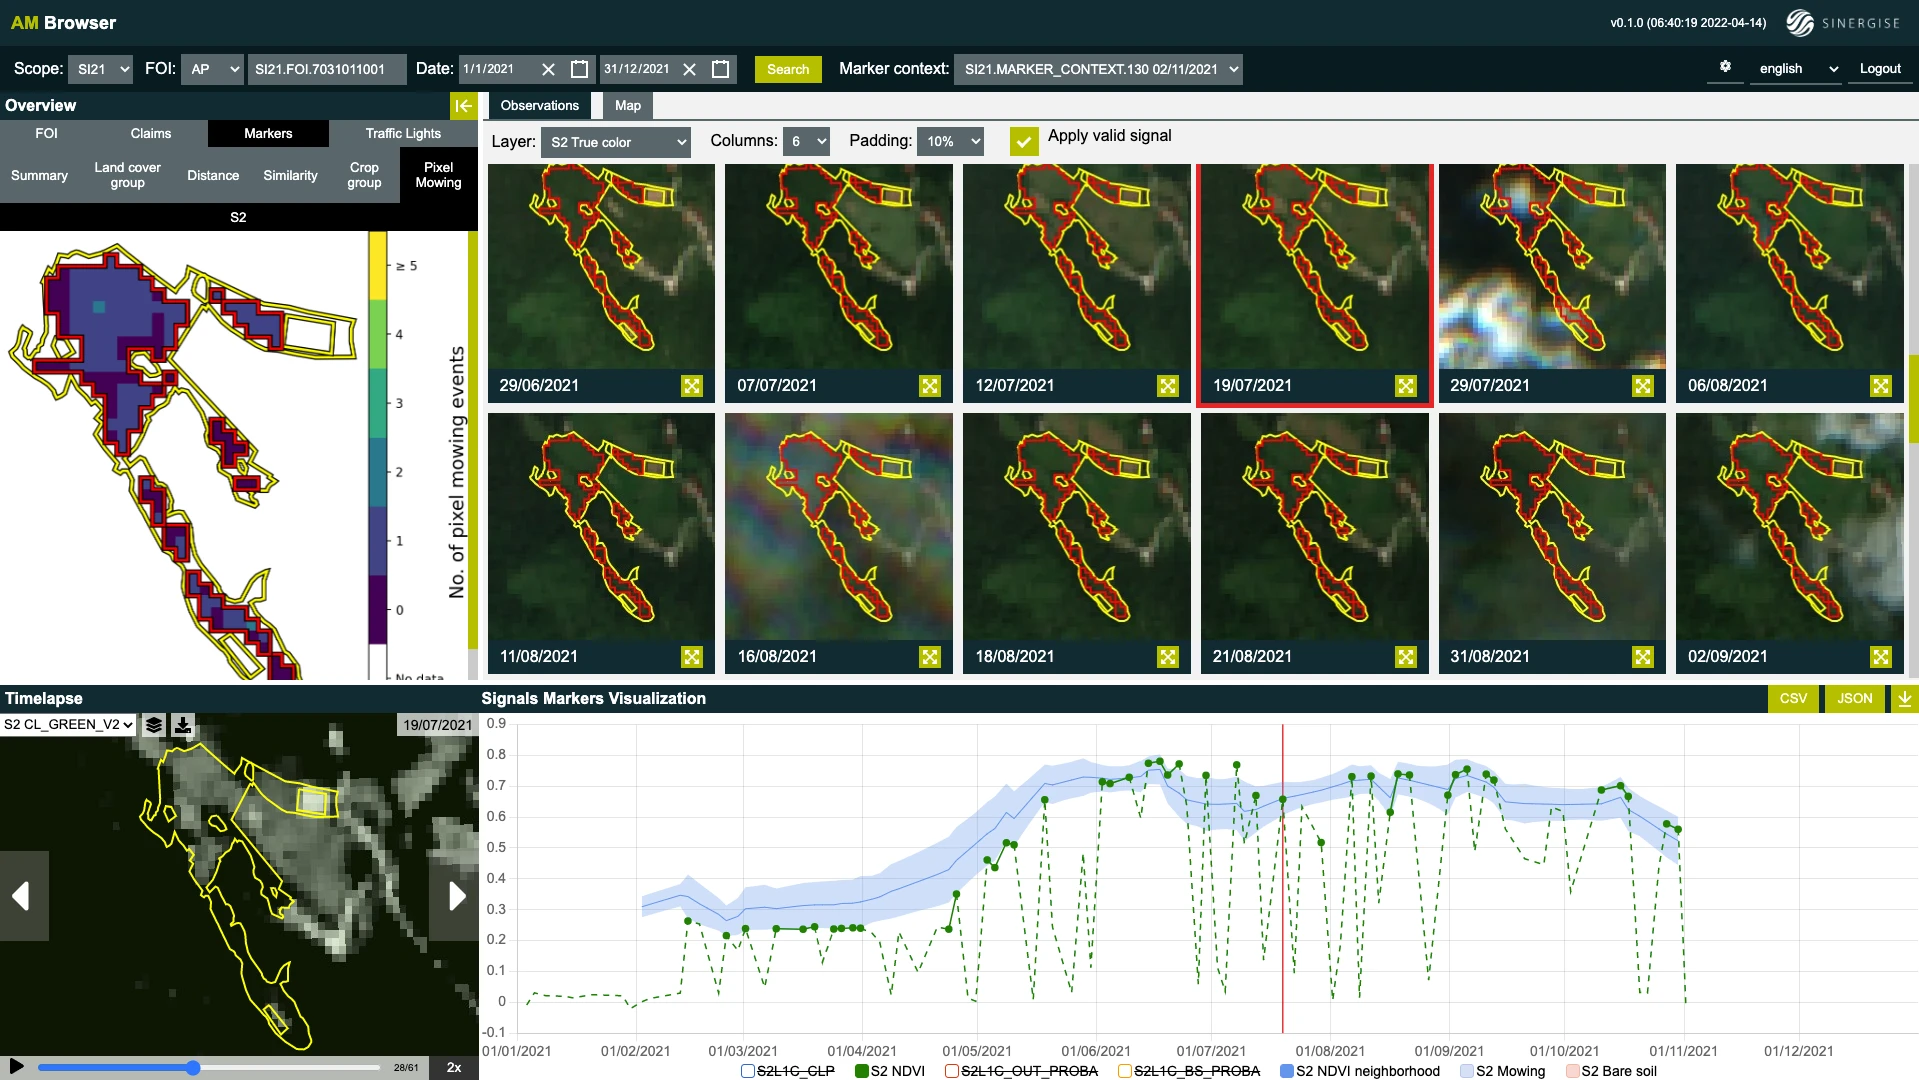This screenshot has height=1080, width=1919.
Task: Enable the S2L1C_CLP legend checkbox
Action: tap(747, 1071)
